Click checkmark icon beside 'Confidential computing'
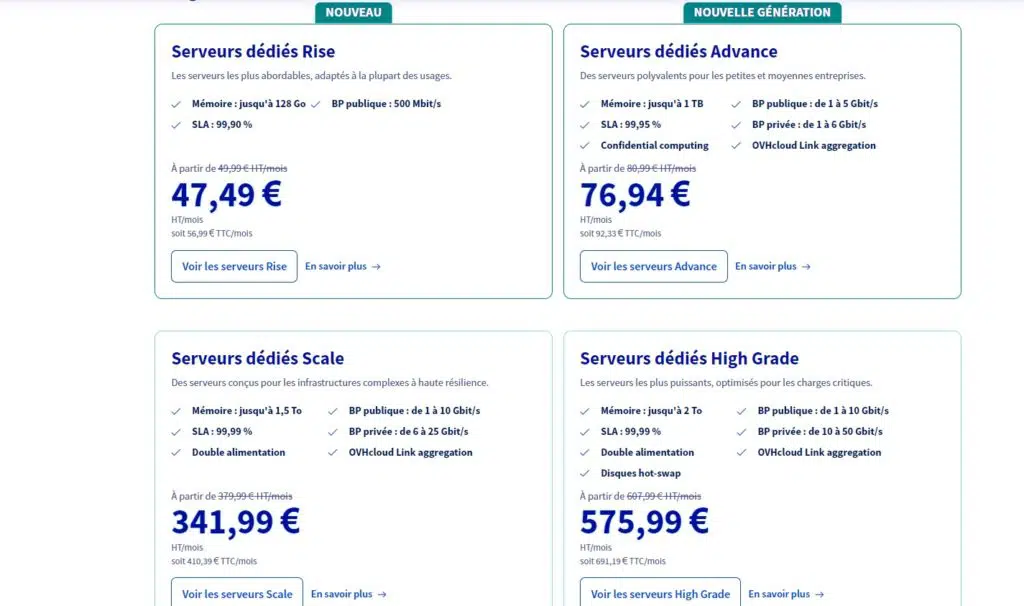The width and height of the screenshot is (1024, 606). 585,145
